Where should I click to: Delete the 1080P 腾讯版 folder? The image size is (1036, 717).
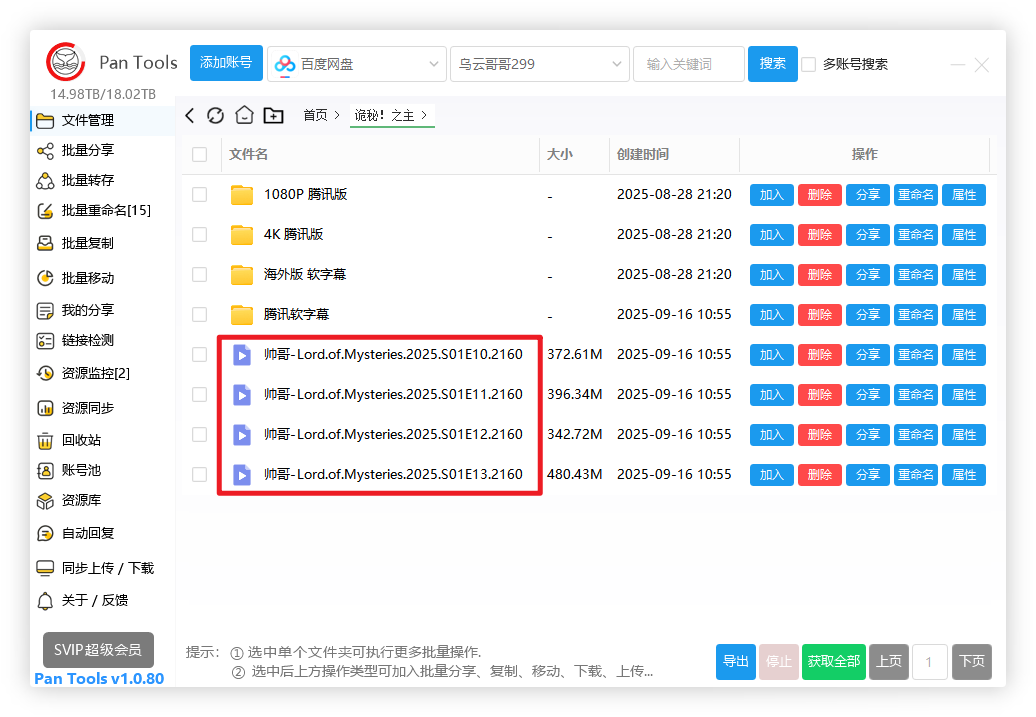[x=820, y=195]
